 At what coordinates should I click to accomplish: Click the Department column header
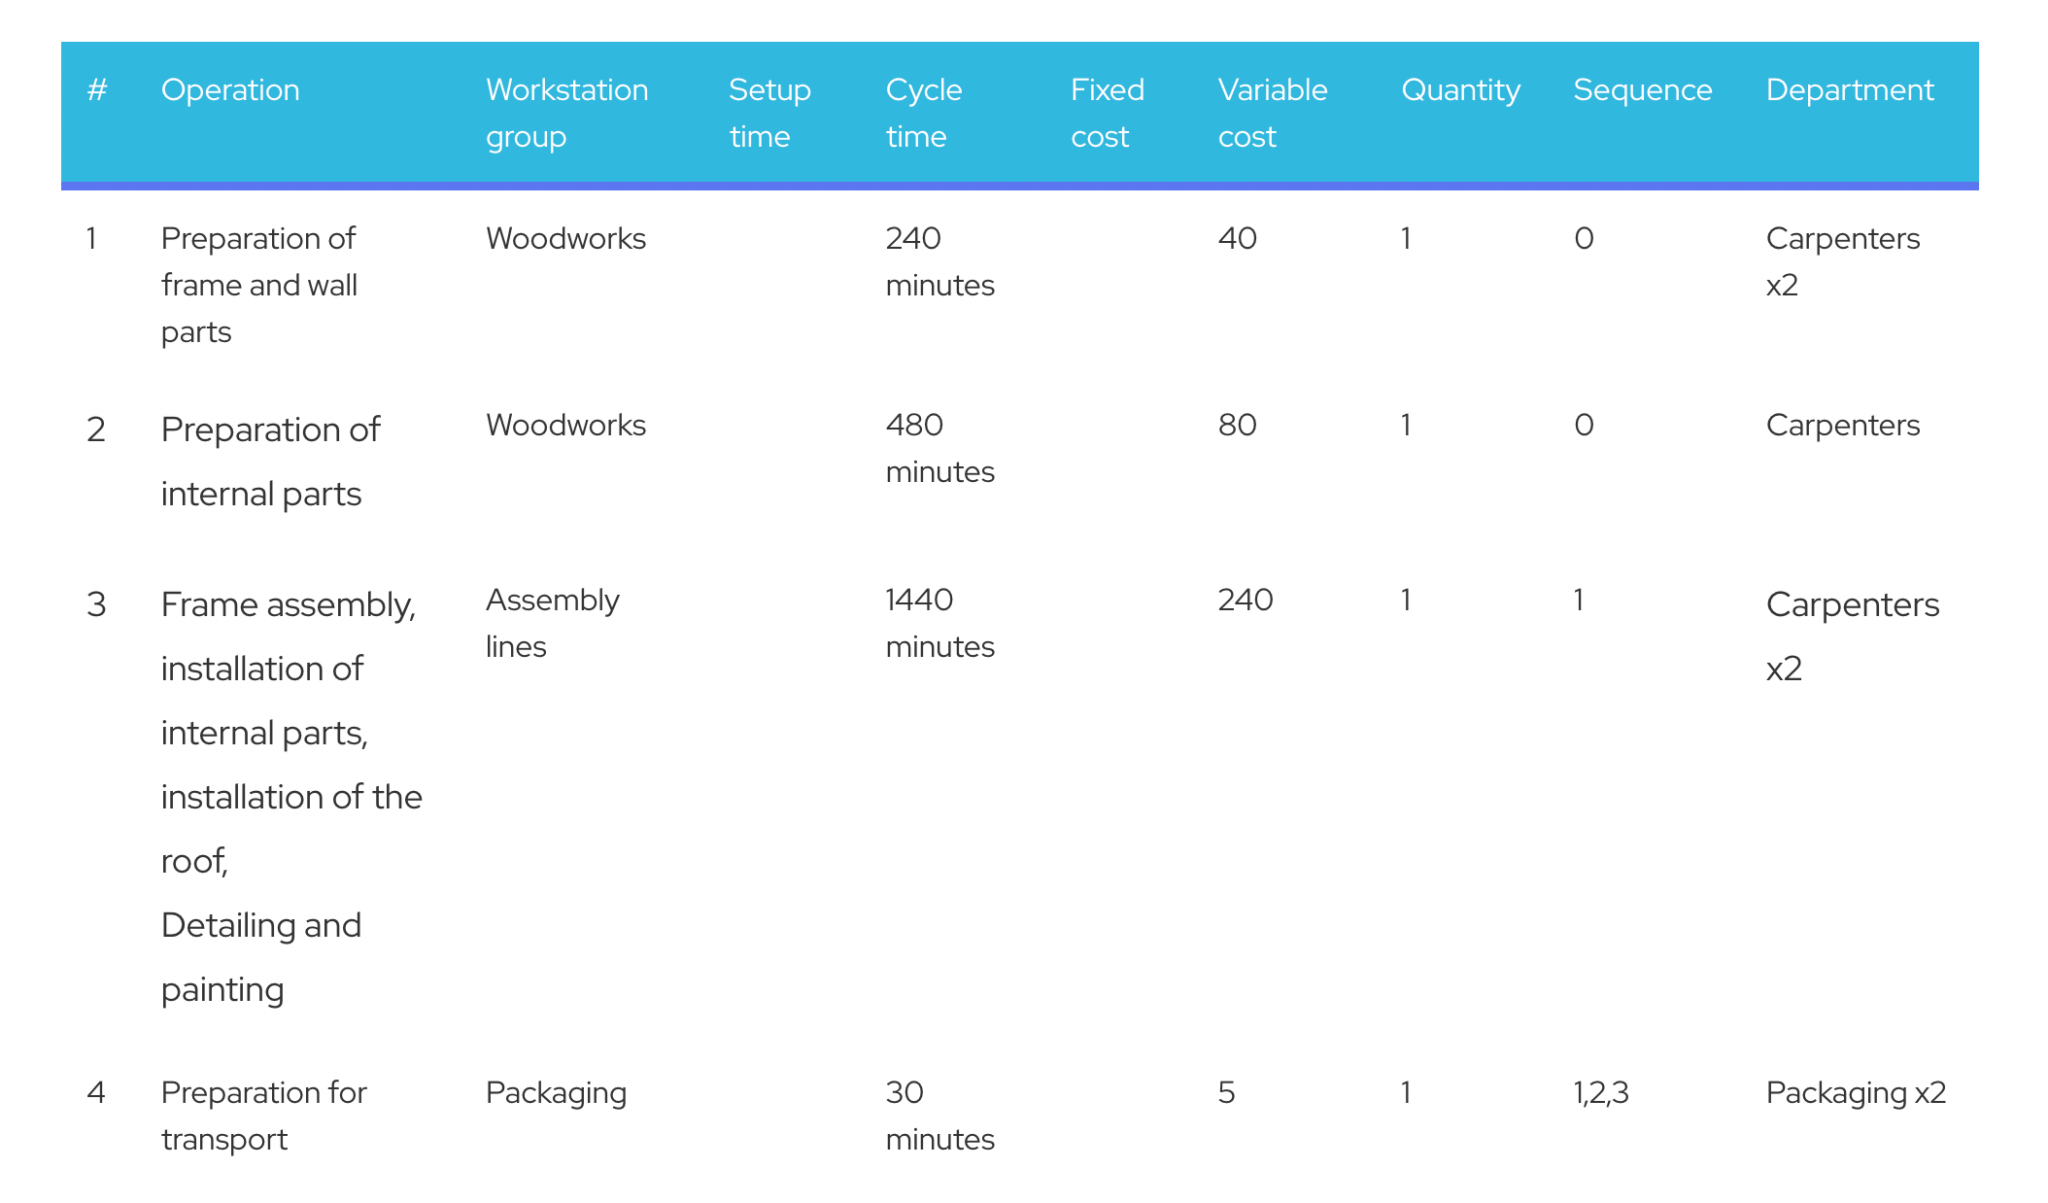coord(1850,90)
